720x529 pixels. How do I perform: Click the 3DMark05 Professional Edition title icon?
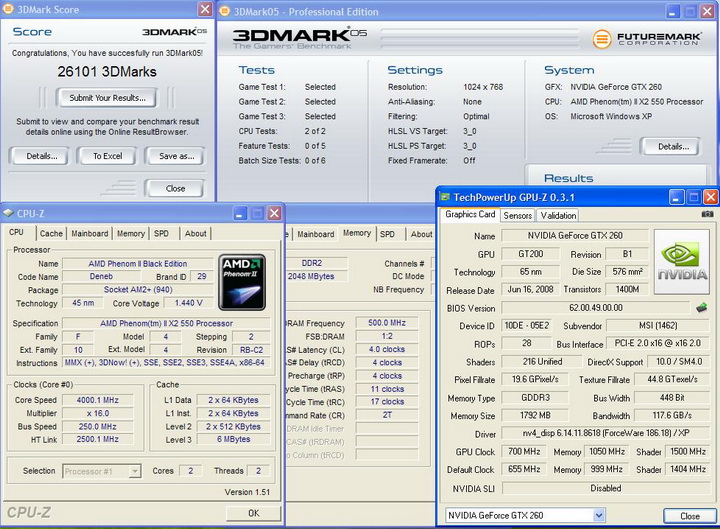(x=224, y=11)
